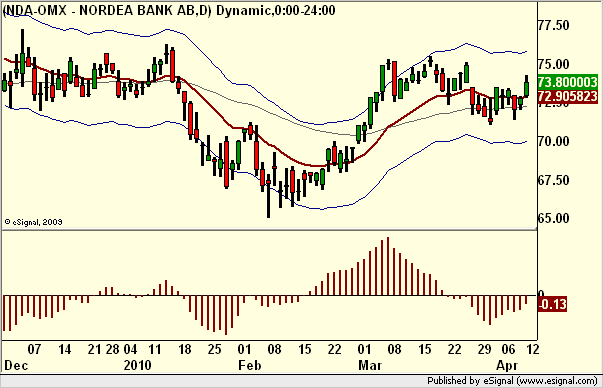Click the Feb month label
The image size is (603, 388).
coord(250,365)
